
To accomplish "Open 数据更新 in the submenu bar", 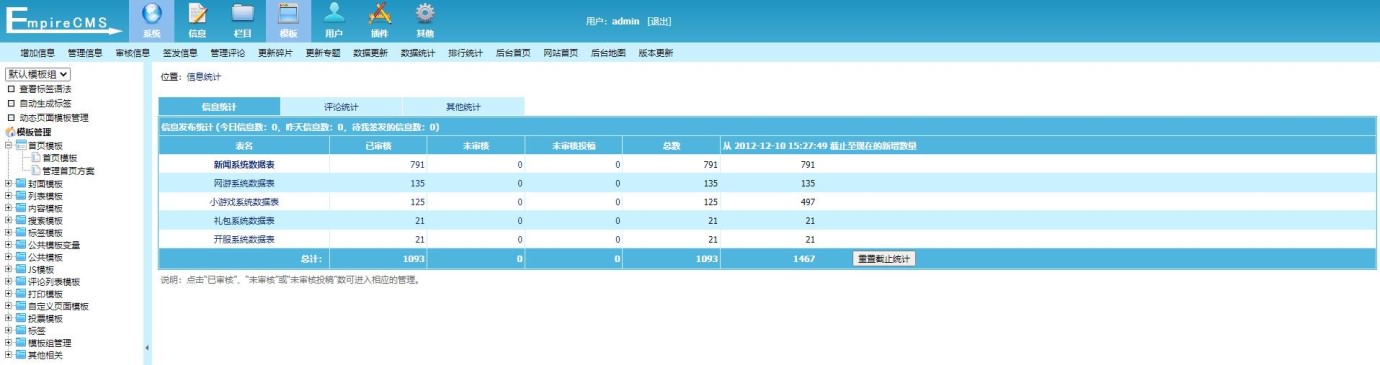I will coord(370,53).
